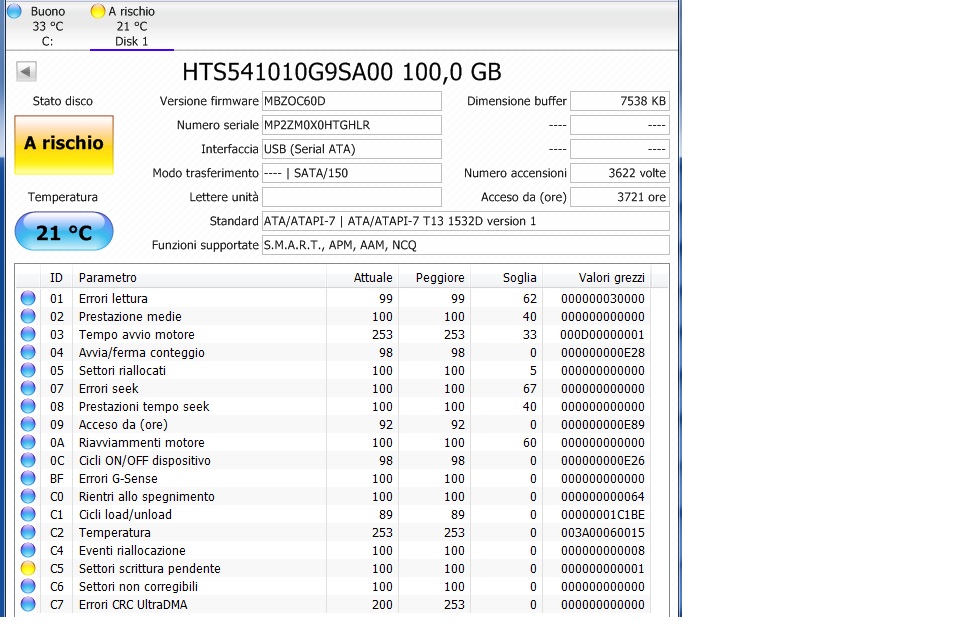963x624 pixels.
Task: Click the empty Lettere unità field
Action: pyautogui.click(x=351, y=197)
